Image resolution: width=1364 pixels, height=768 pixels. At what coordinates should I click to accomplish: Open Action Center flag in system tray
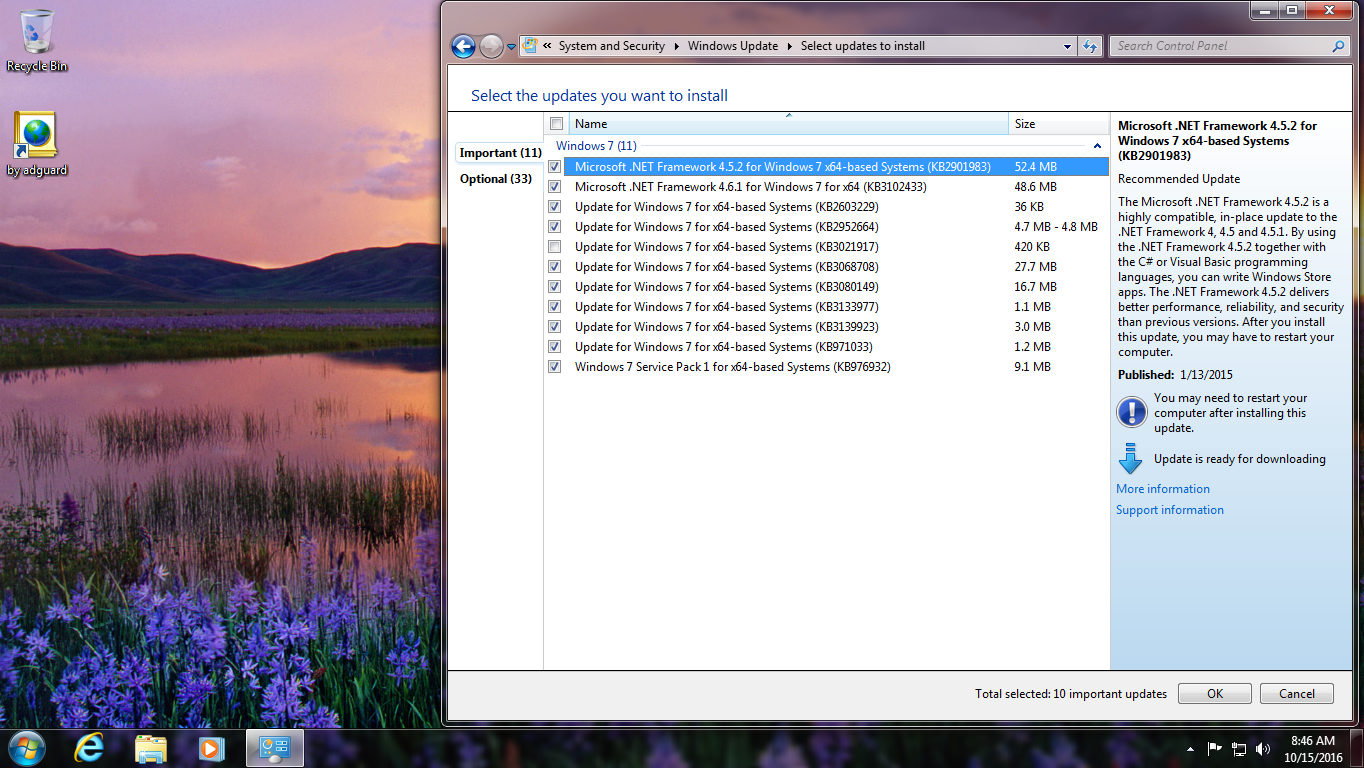pos(1215,748)
